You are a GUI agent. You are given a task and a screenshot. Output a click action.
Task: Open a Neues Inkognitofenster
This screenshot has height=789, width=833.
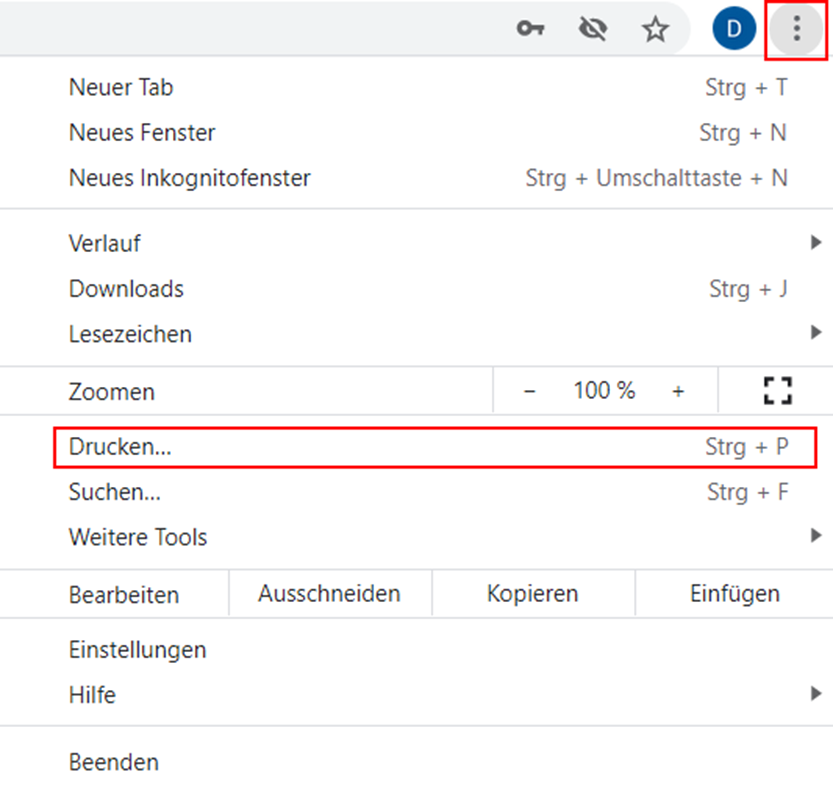click(189, 178)
